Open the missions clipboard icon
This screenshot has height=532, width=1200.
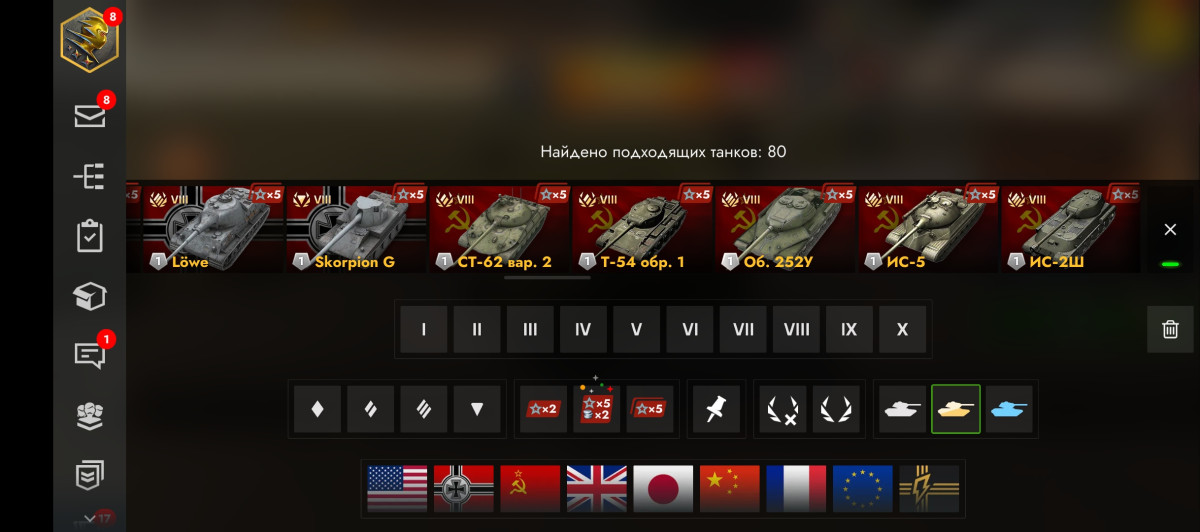[90, 236]
